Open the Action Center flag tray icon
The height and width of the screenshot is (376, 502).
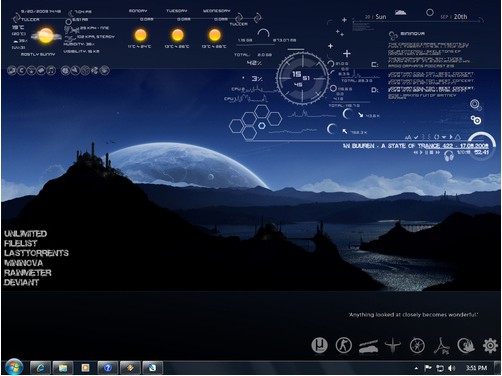[x=428, y=368]
